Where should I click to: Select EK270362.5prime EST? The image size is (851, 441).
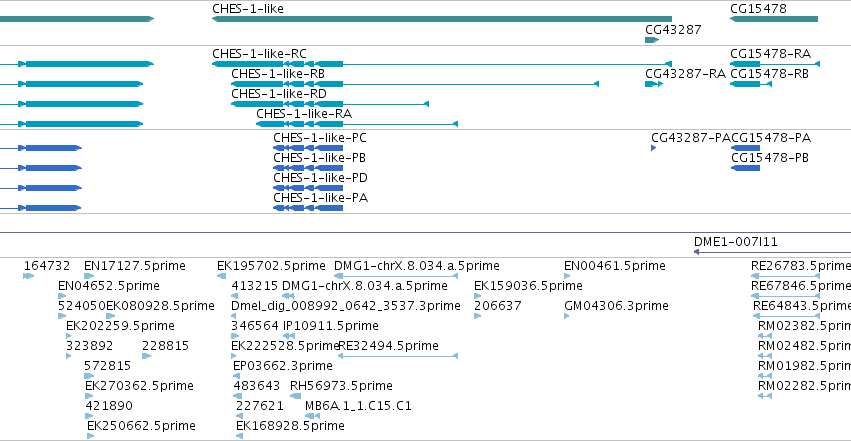pyautogui.click(x=89, y=397)
